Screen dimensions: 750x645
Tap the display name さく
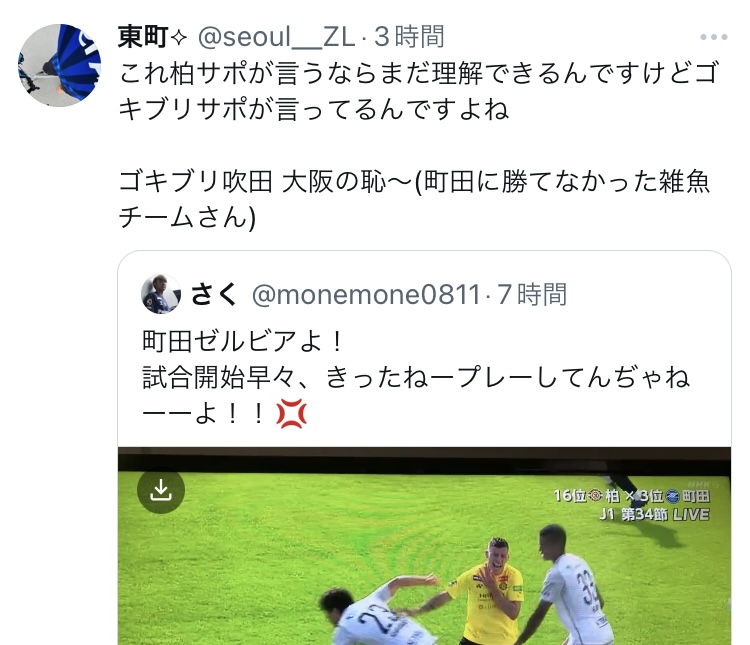point(214,294)
